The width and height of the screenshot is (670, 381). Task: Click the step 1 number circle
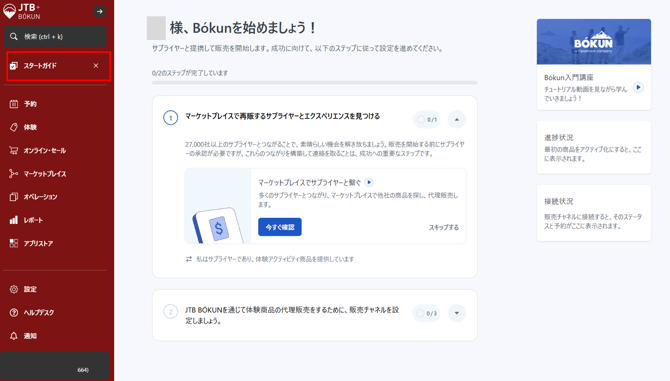(x=170, y=118)
